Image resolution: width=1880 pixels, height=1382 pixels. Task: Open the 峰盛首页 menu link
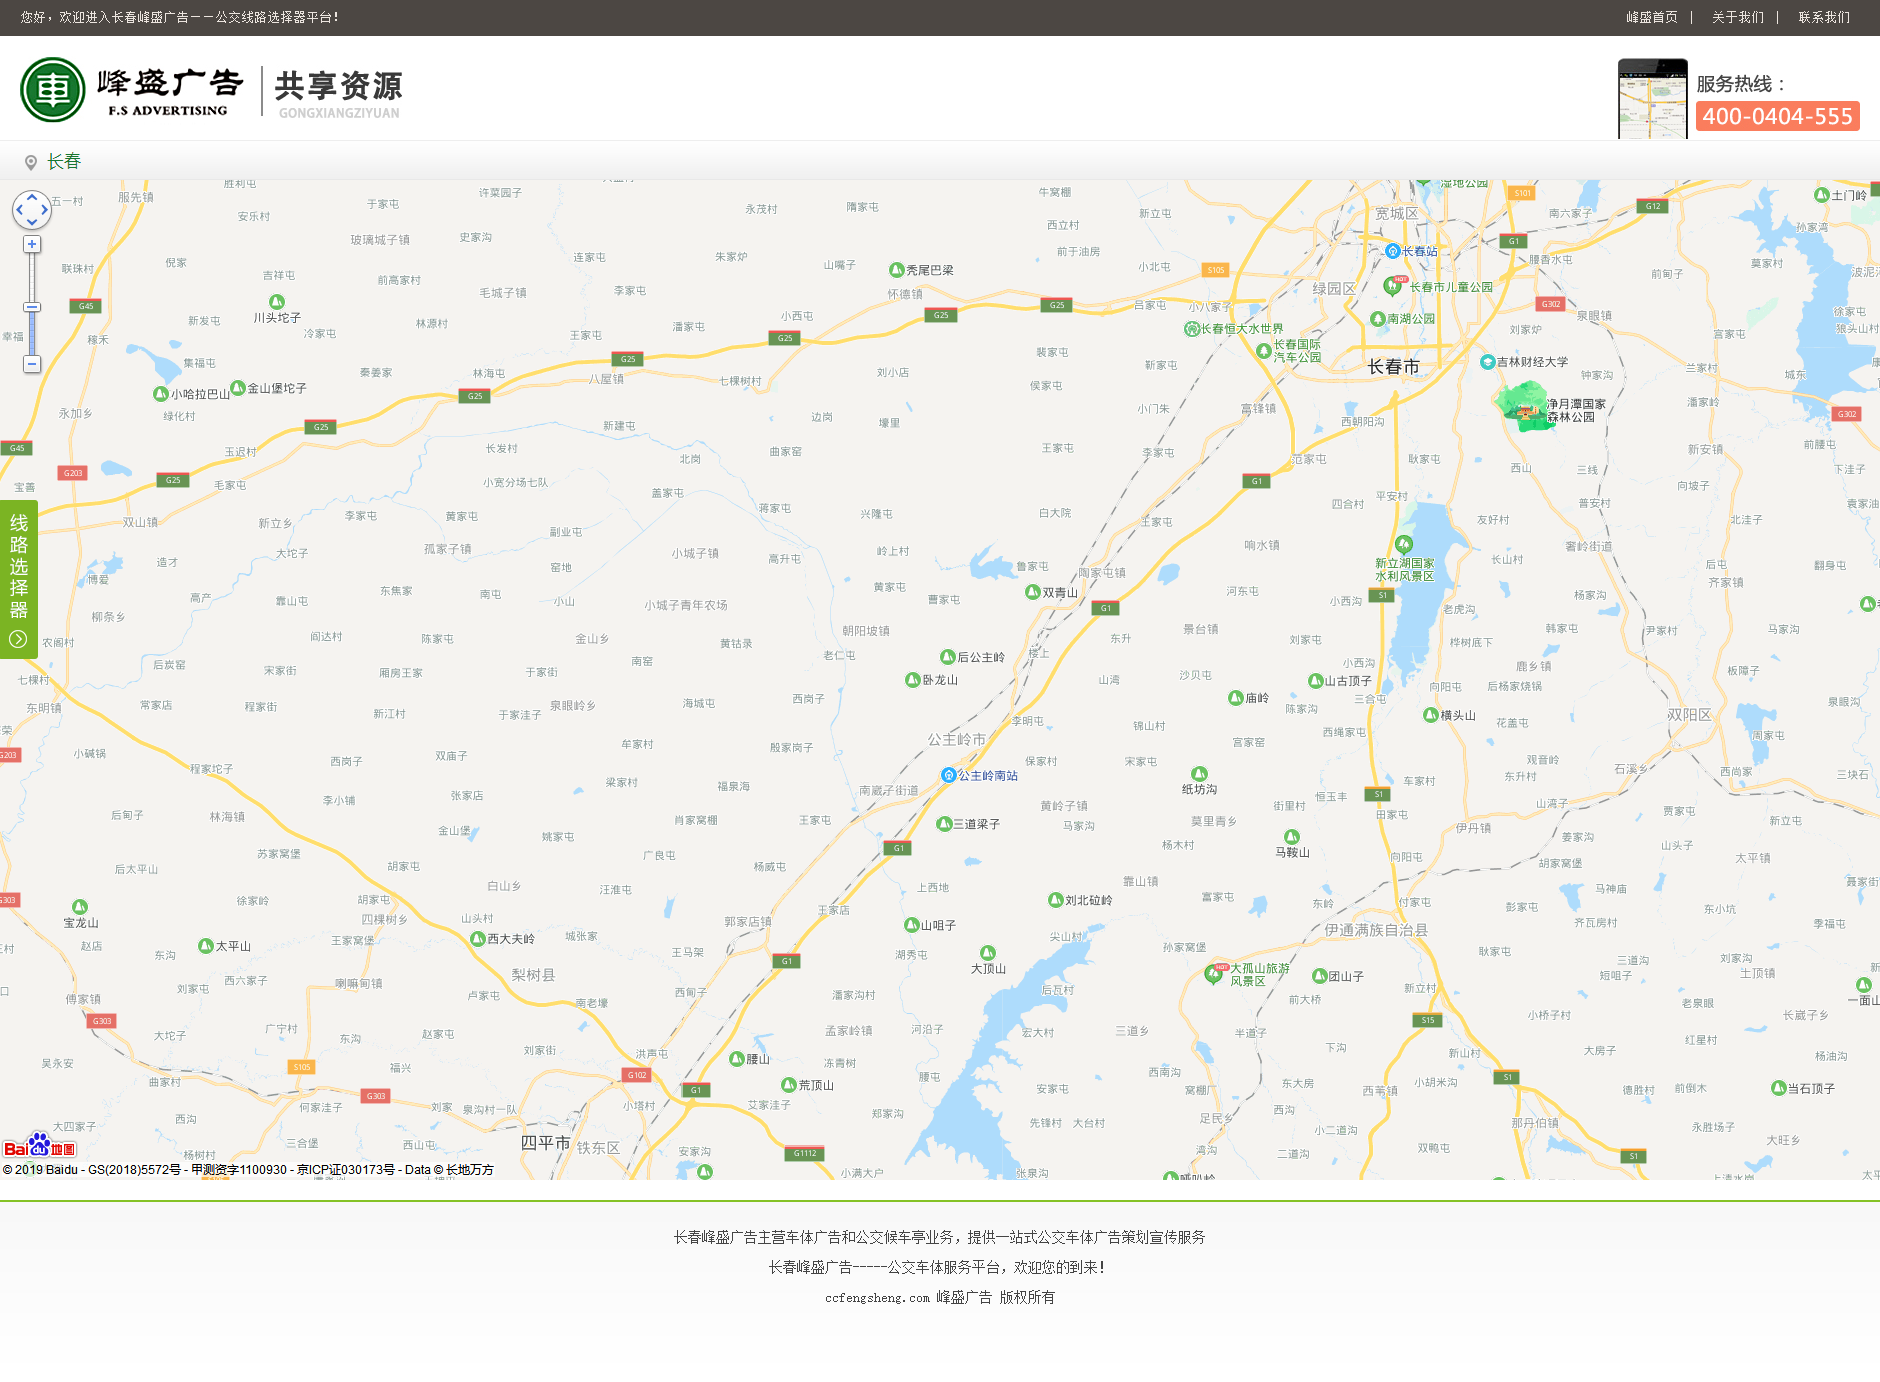click(x=1651, y=17)
